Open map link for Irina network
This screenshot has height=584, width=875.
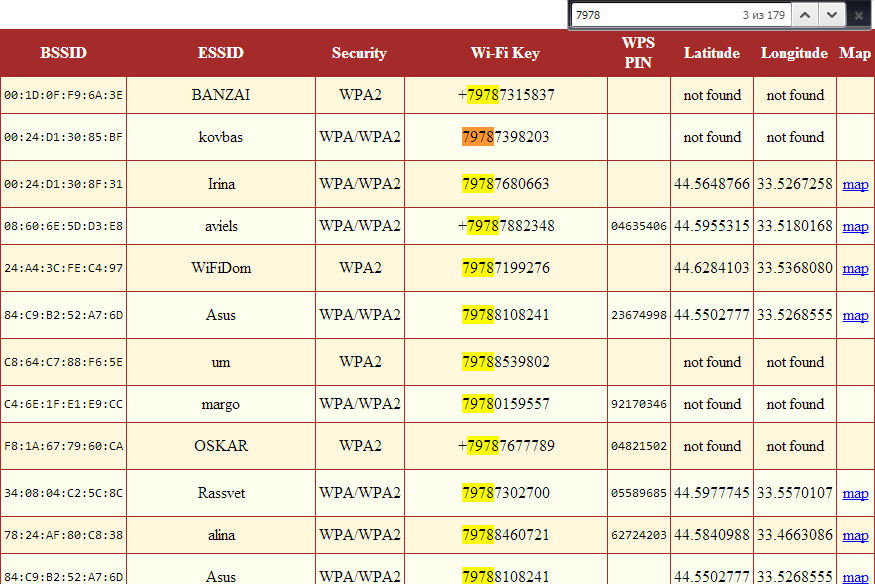[x=855, y=184]
